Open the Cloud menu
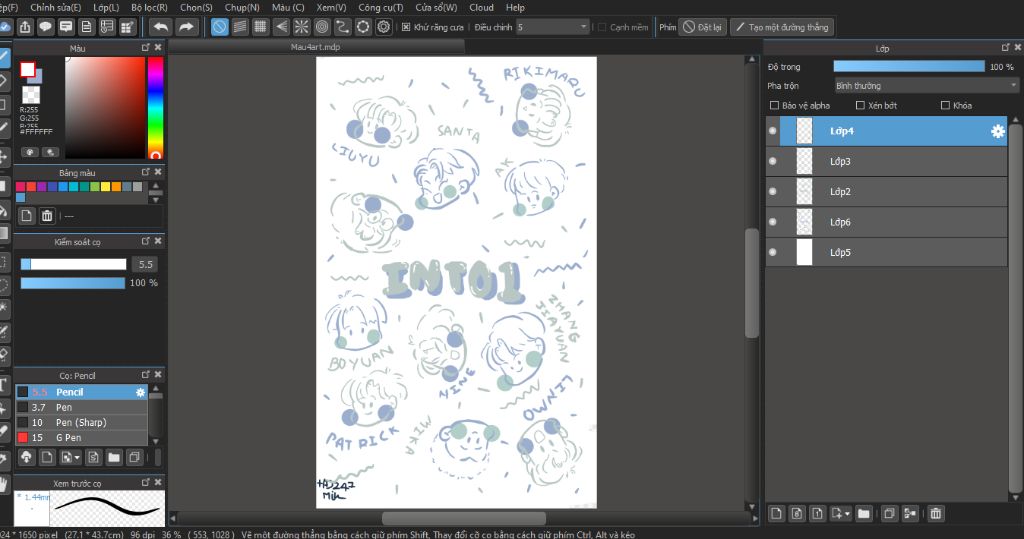The image size is (1024, 539). [481, 7]
